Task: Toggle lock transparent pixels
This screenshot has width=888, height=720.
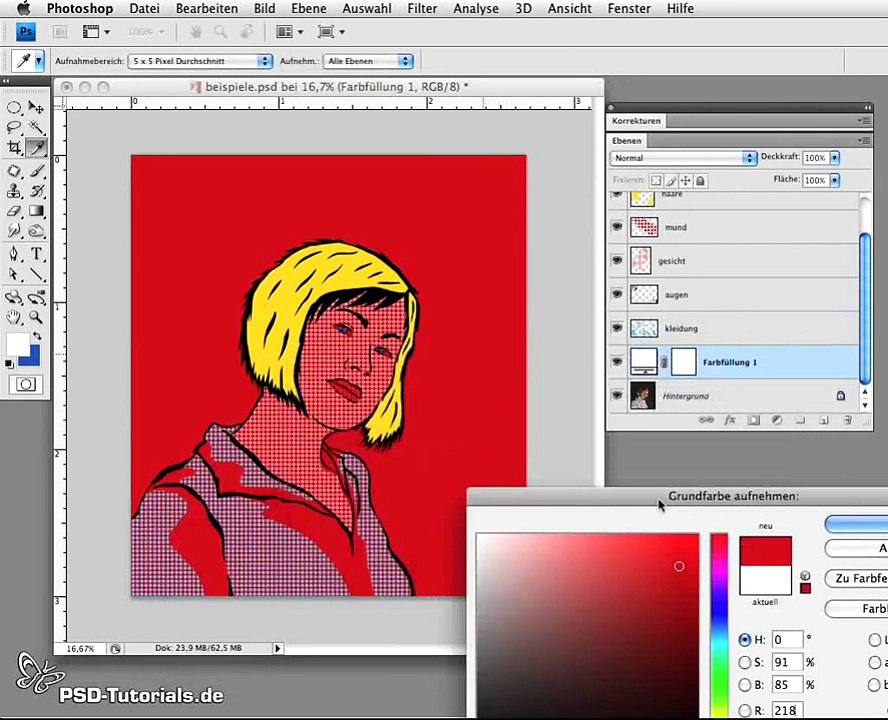Action: click(x=656, y=181)
